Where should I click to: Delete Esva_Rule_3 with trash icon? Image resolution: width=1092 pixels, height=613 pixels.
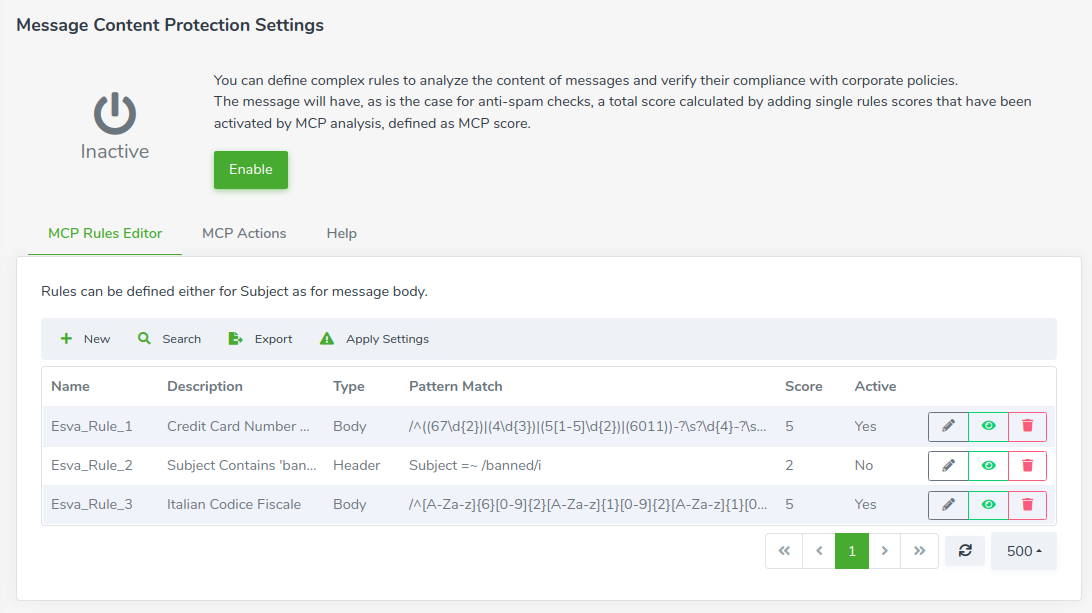point(1027,504)
